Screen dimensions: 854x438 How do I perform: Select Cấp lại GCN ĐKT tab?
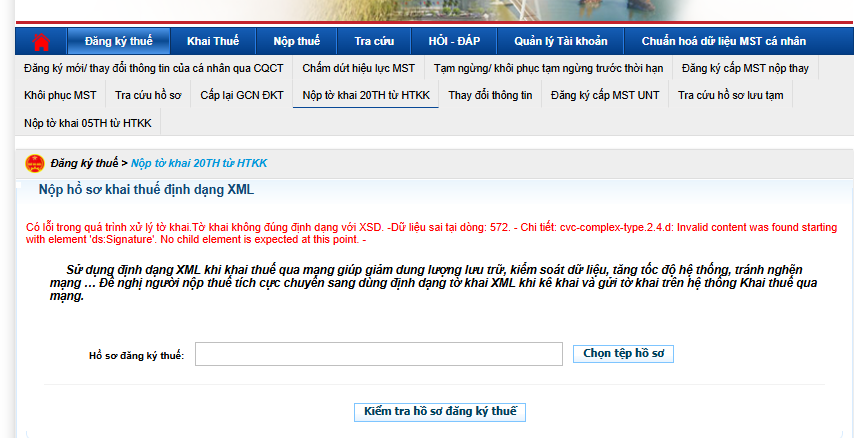pyautogui.click(x=241, y=95)
